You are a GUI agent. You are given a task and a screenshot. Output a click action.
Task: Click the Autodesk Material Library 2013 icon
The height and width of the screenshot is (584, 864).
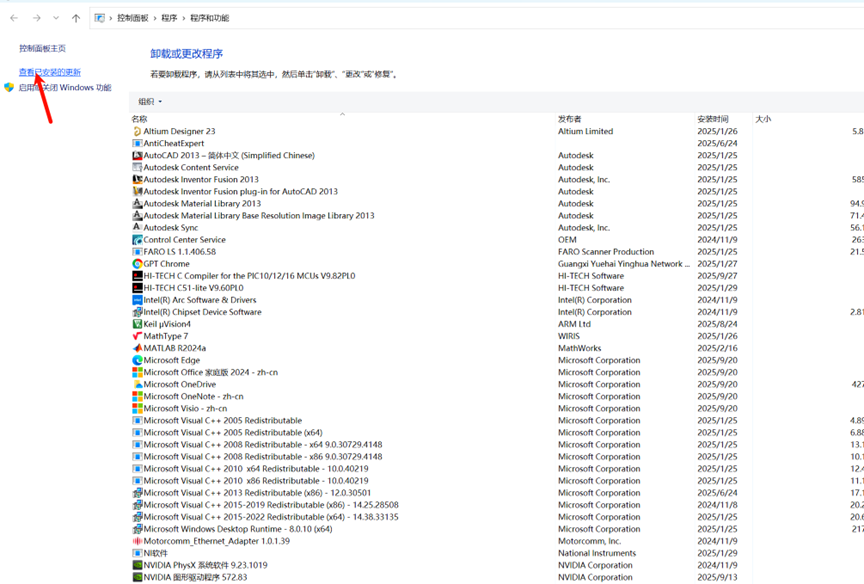pos(137,203)
